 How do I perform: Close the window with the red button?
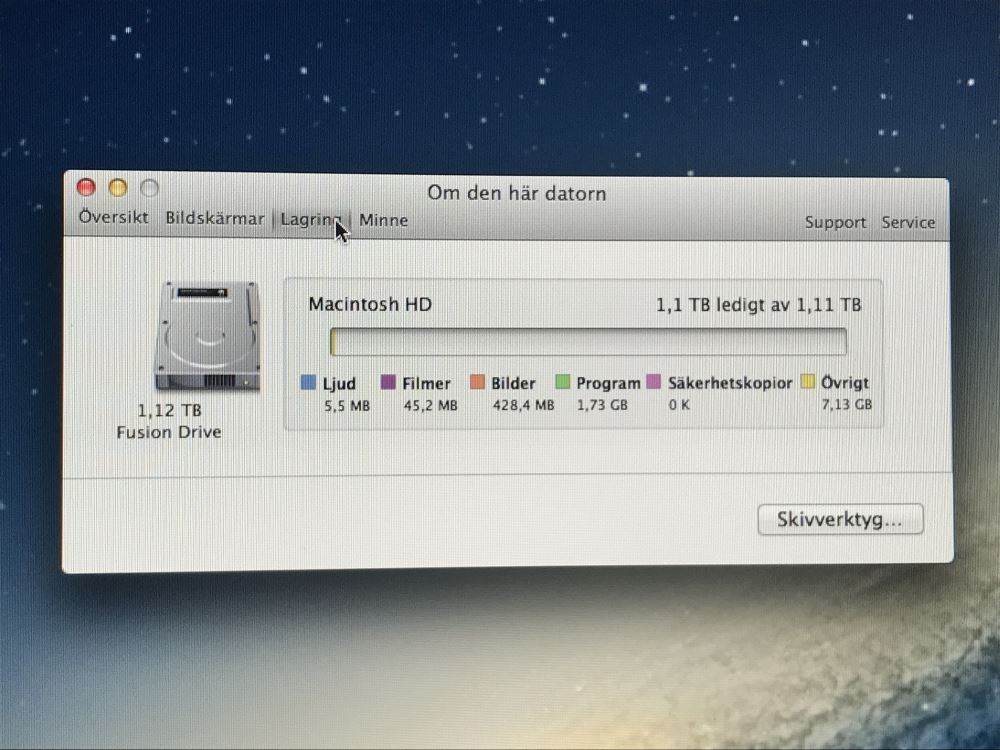coord(86,188)
